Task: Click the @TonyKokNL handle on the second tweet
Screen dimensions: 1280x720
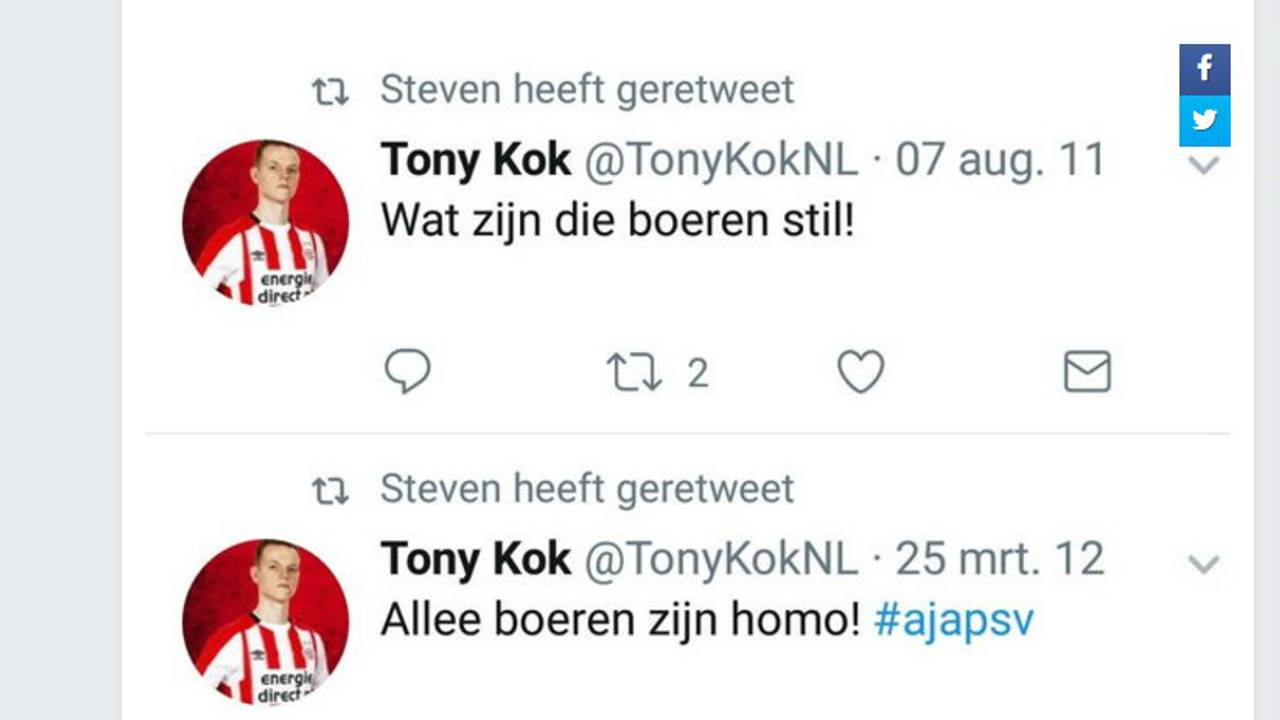Action: point(720,560)
